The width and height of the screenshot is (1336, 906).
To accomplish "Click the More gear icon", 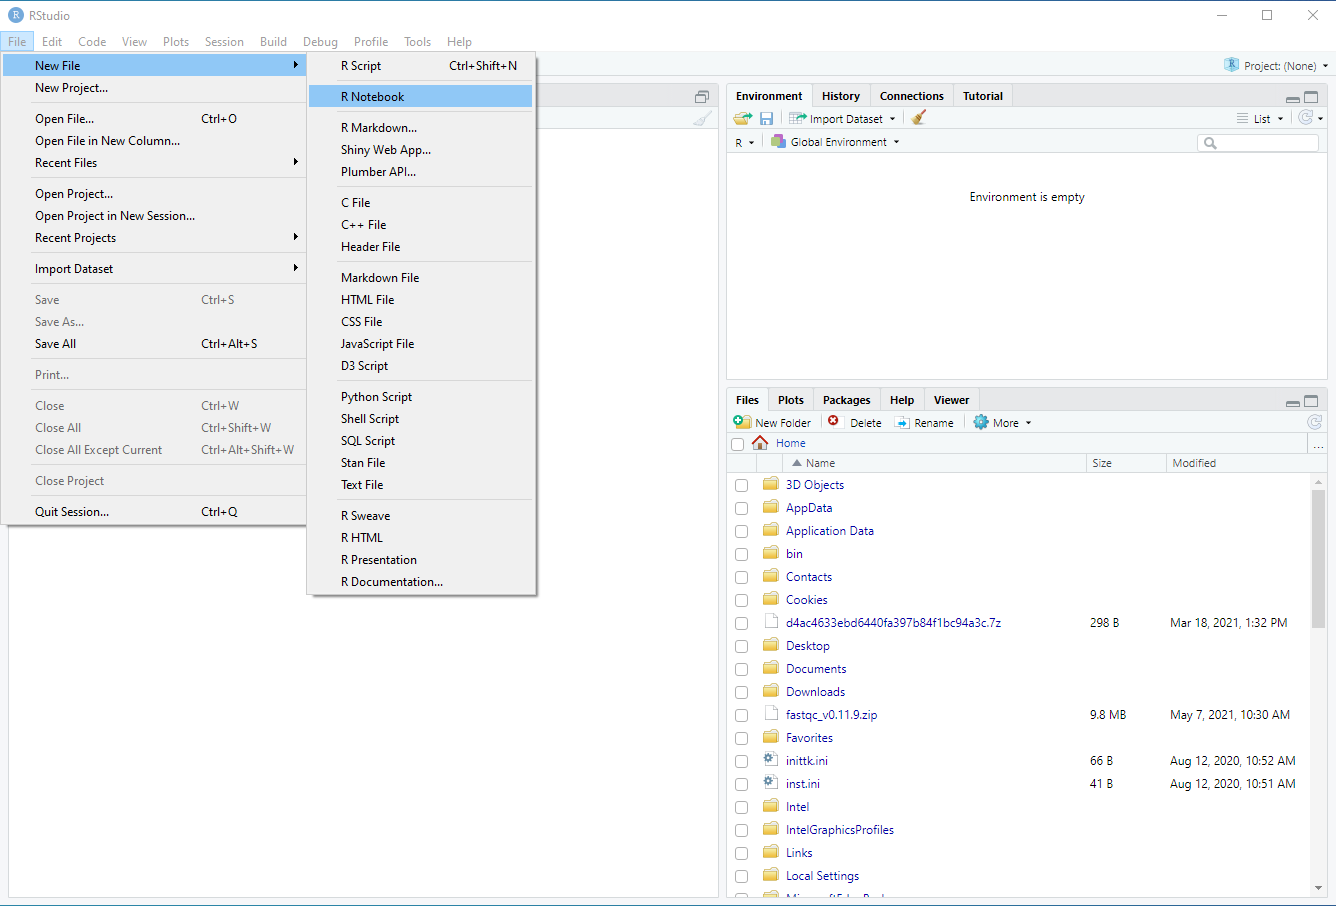I will tap(981, 422).
